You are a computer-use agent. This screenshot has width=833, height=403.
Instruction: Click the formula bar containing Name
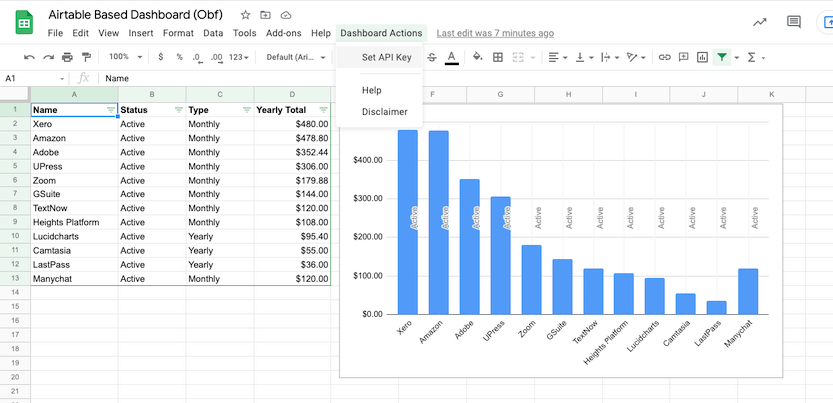click(x=468, y=79)
